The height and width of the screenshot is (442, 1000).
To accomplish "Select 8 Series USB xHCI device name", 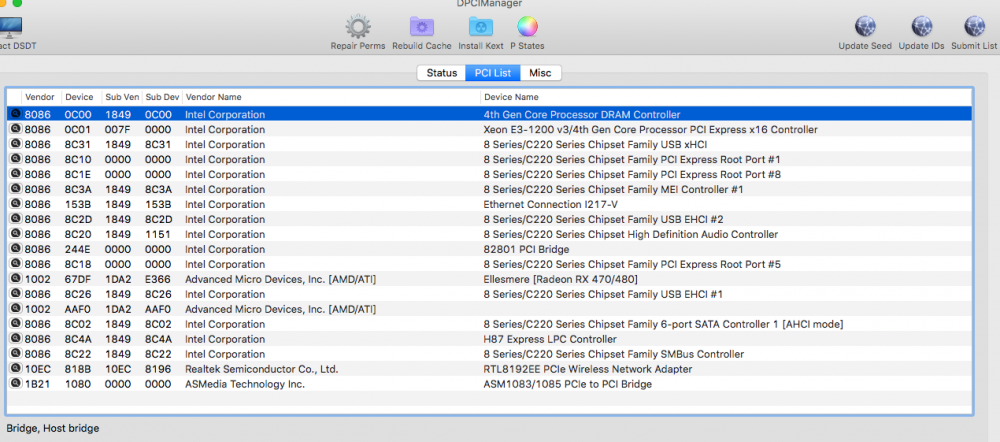I will click(x=595, y=145).
